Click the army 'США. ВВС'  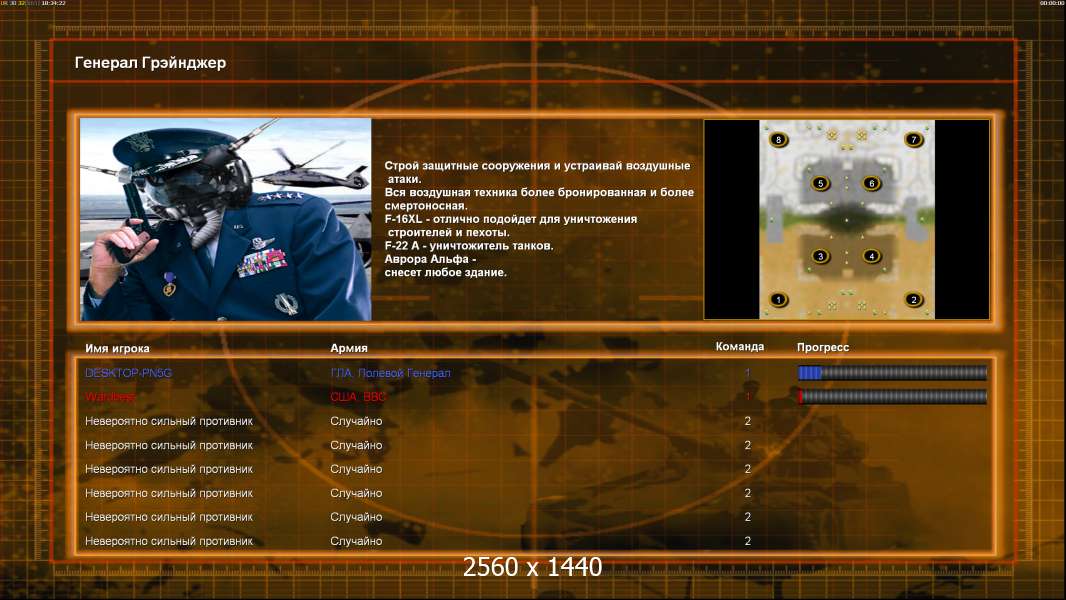tap(358, 397)
